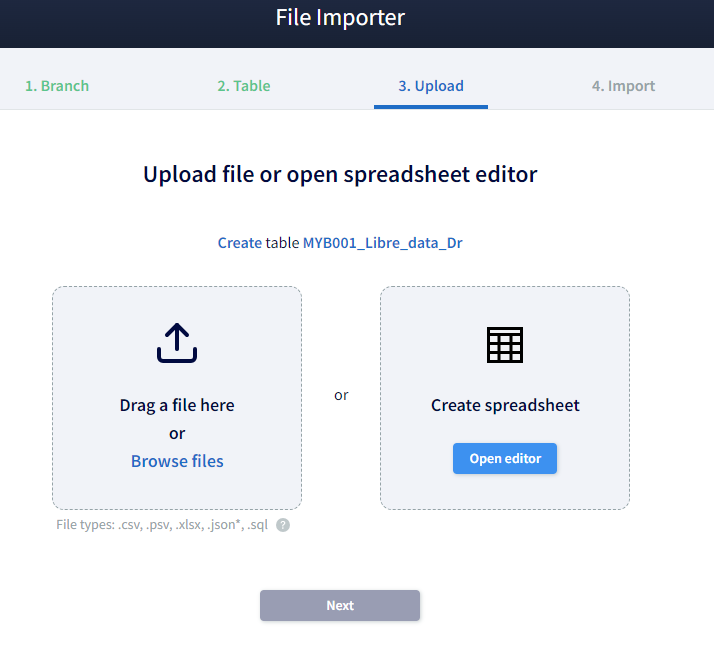
Task: Click the "Upload file or open spreadsheet editor" heading
Action: click(340, 174)
